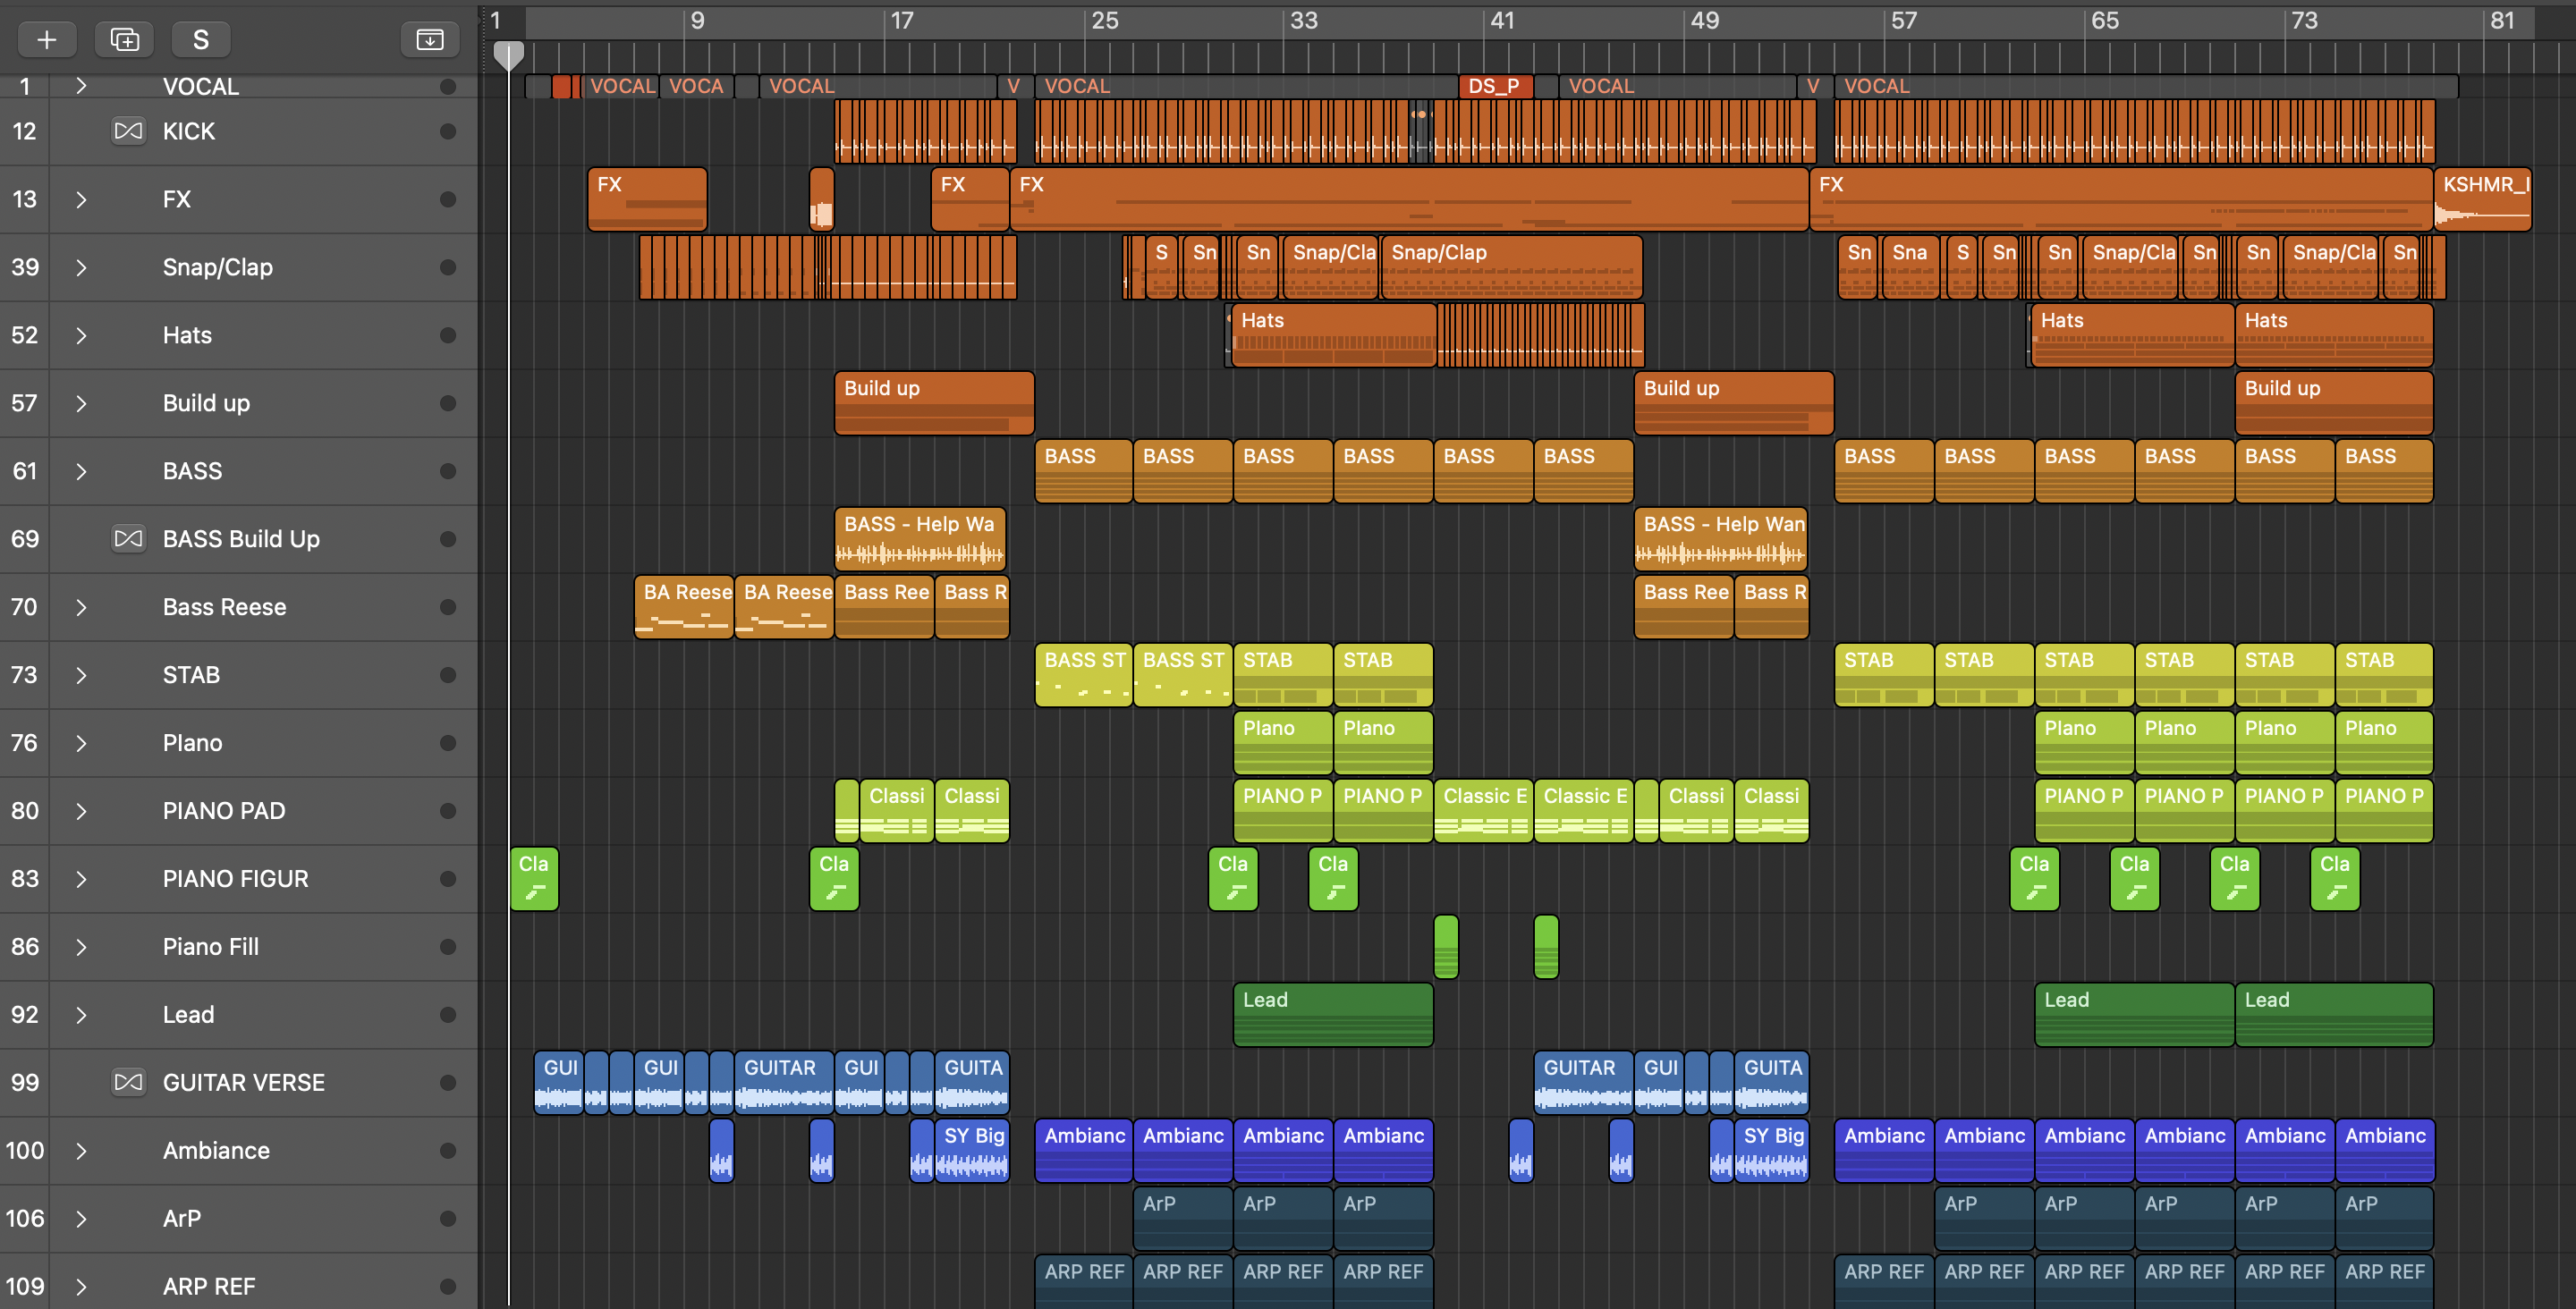The width and height of the screenshot is (2576, 1309).
Task: Expand the ArP track stack
Action: coord(81,1219)
